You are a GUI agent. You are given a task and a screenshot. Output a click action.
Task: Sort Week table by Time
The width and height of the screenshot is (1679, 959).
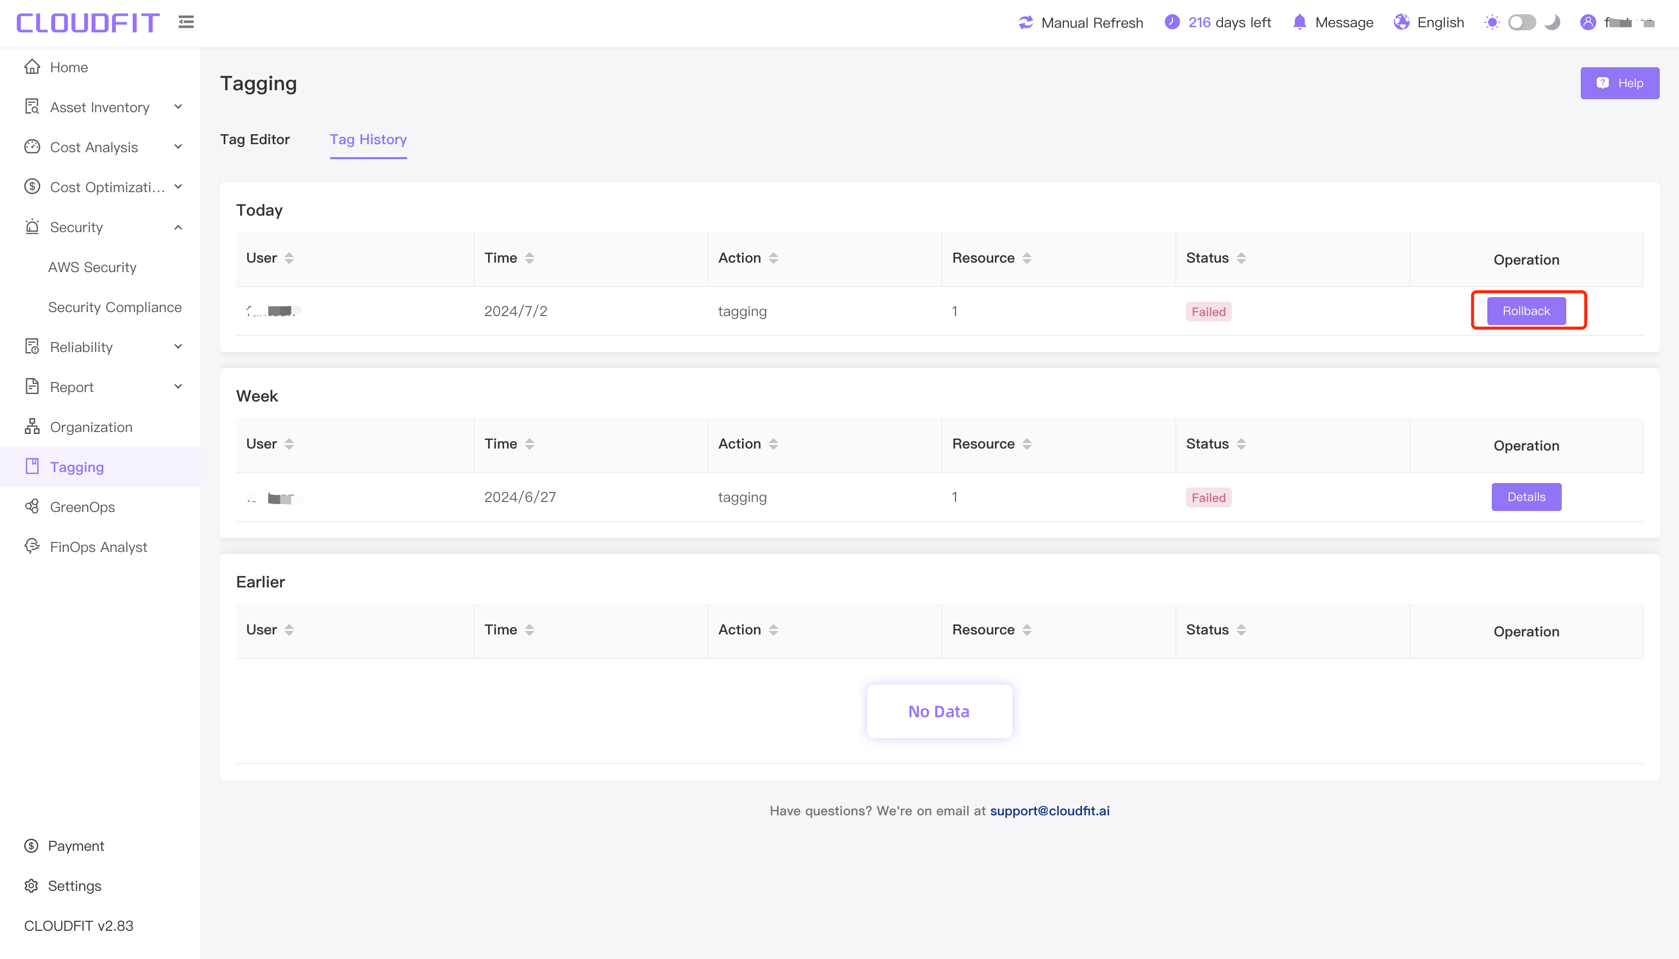[x=529, y=444]
